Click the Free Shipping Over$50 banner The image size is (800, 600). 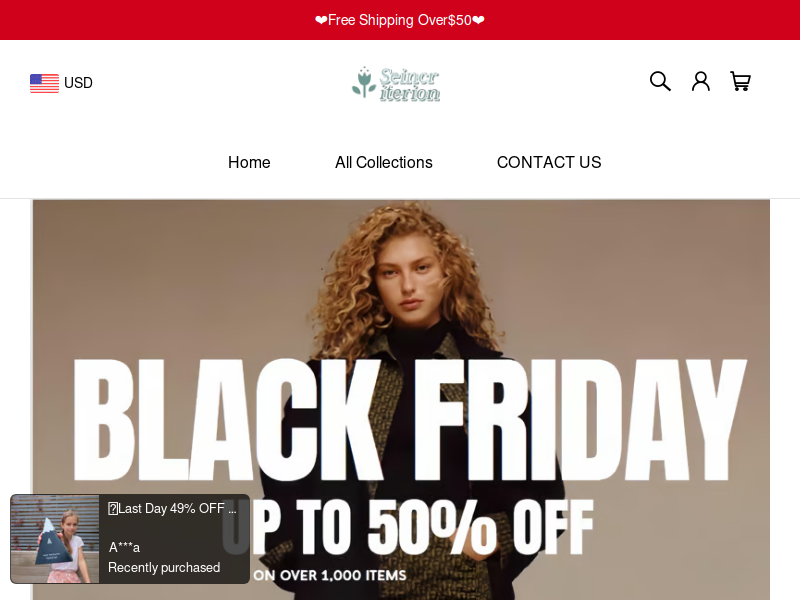point(400,20)
